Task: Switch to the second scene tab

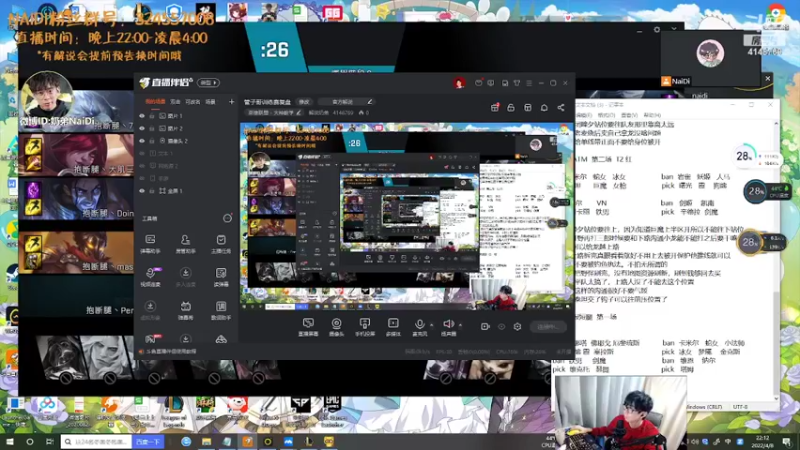Action: click(x=175, y=102)
